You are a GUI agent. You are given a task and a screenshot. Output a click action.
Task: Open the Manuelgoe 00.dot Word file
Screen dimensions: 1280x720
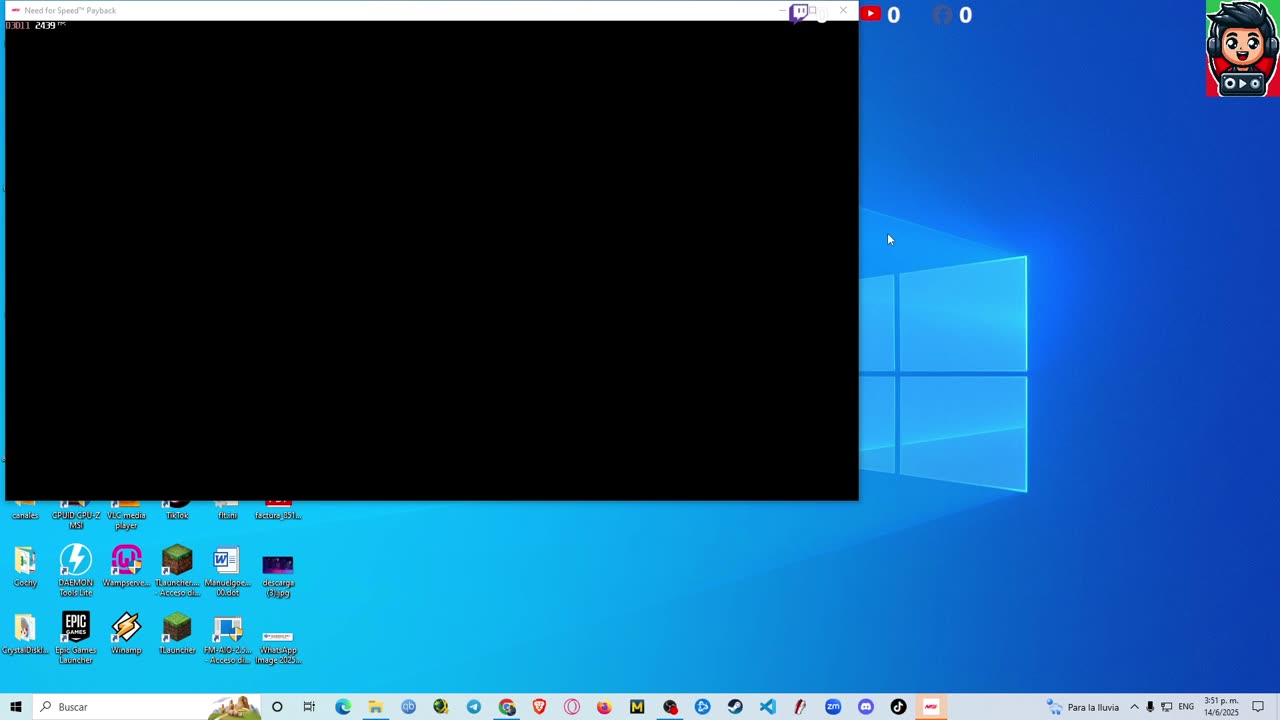(227, 570)
